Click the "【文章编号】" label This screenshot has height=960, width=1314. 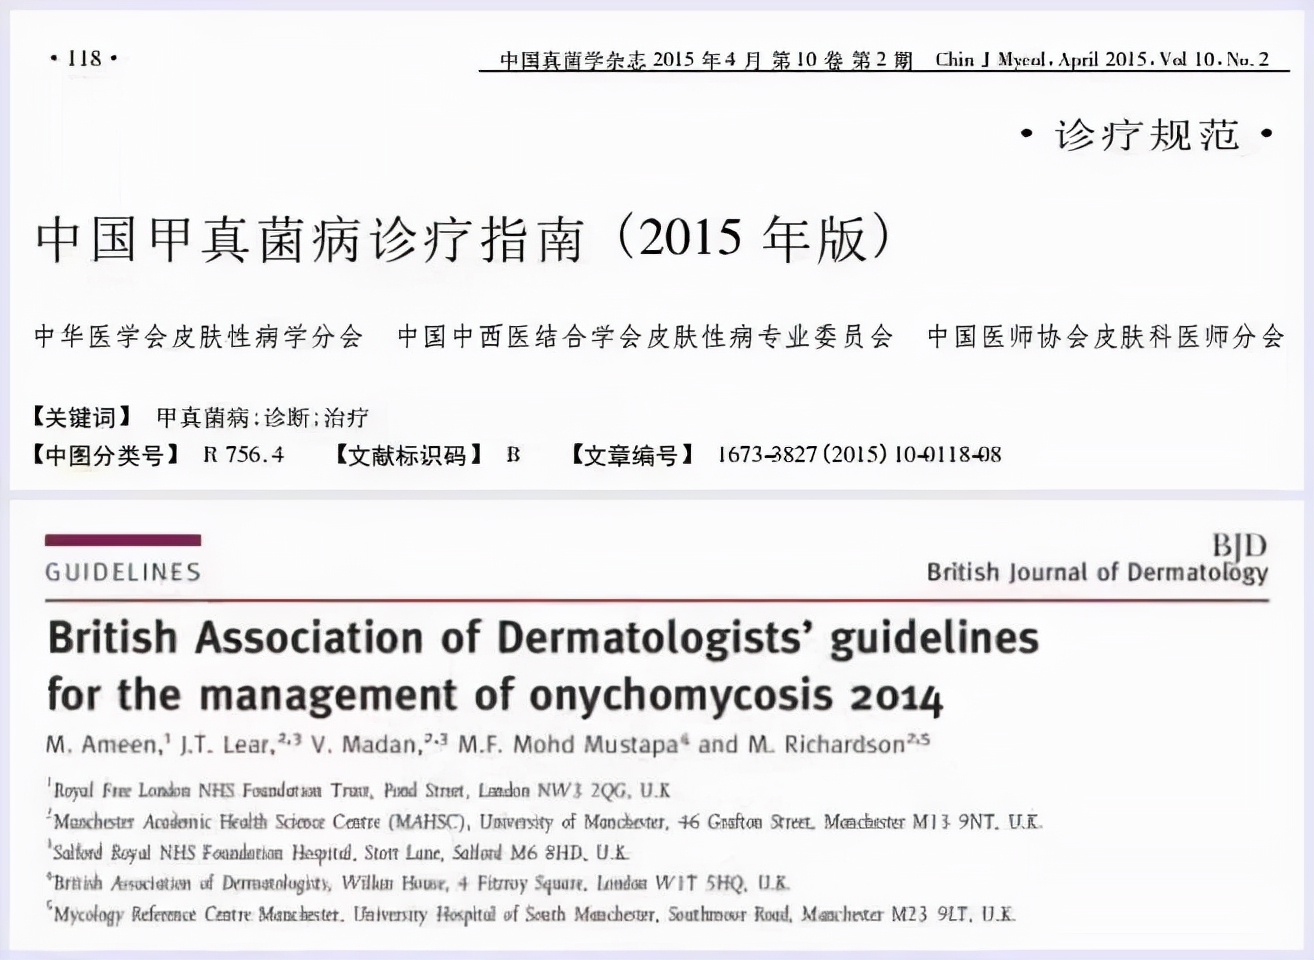click(633, 455)
